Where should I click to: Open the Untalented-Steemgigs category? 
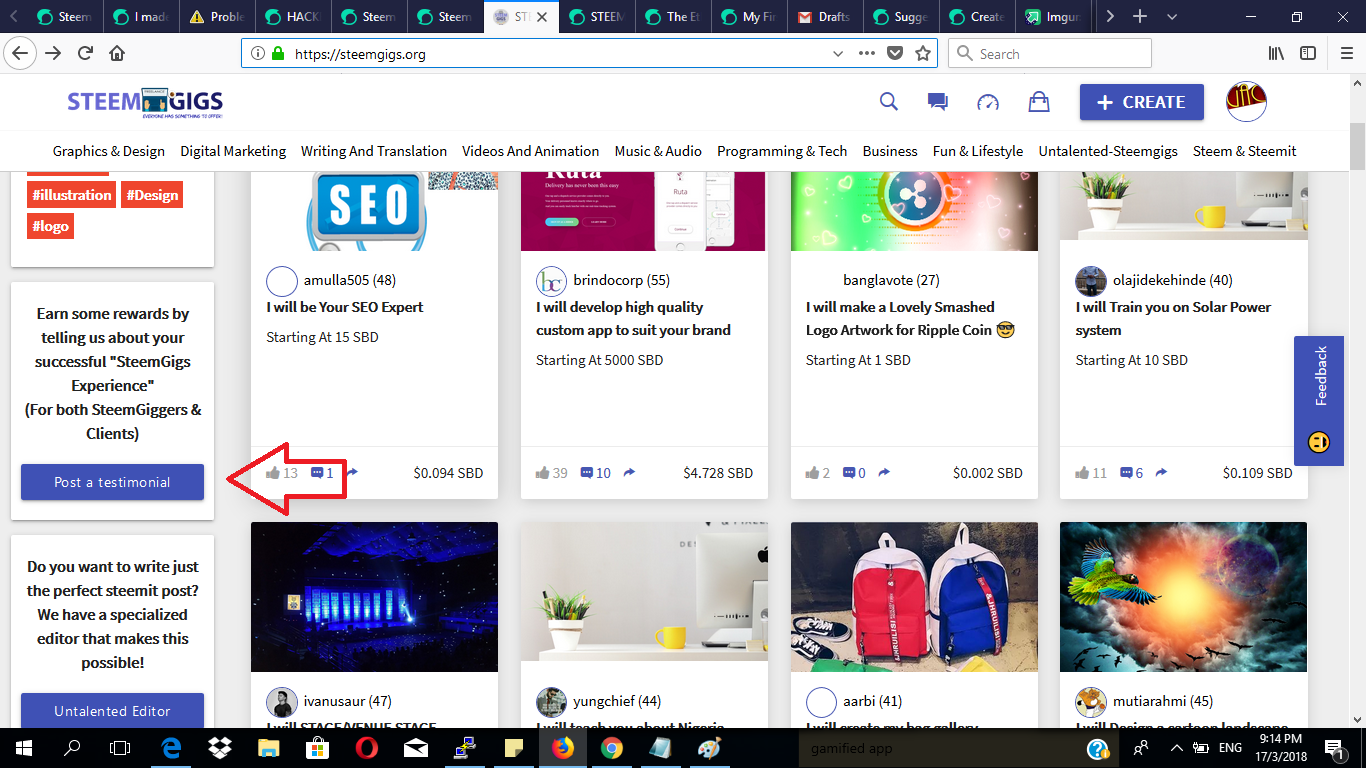pyautogui.click(x=1108, y=151)
